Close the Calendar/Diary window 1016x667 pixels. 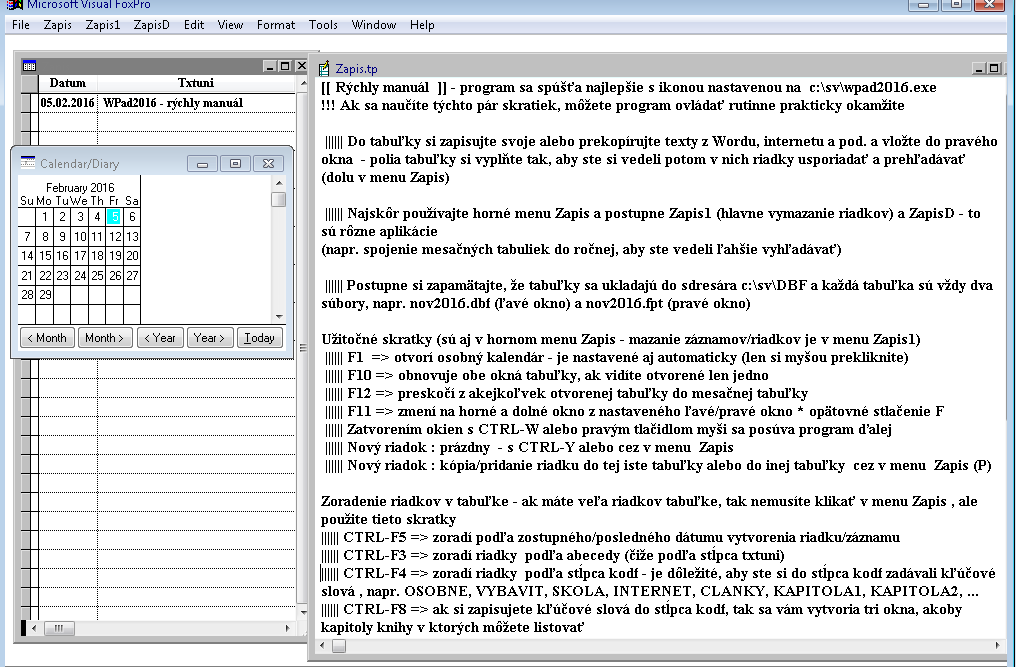point(266,163)
